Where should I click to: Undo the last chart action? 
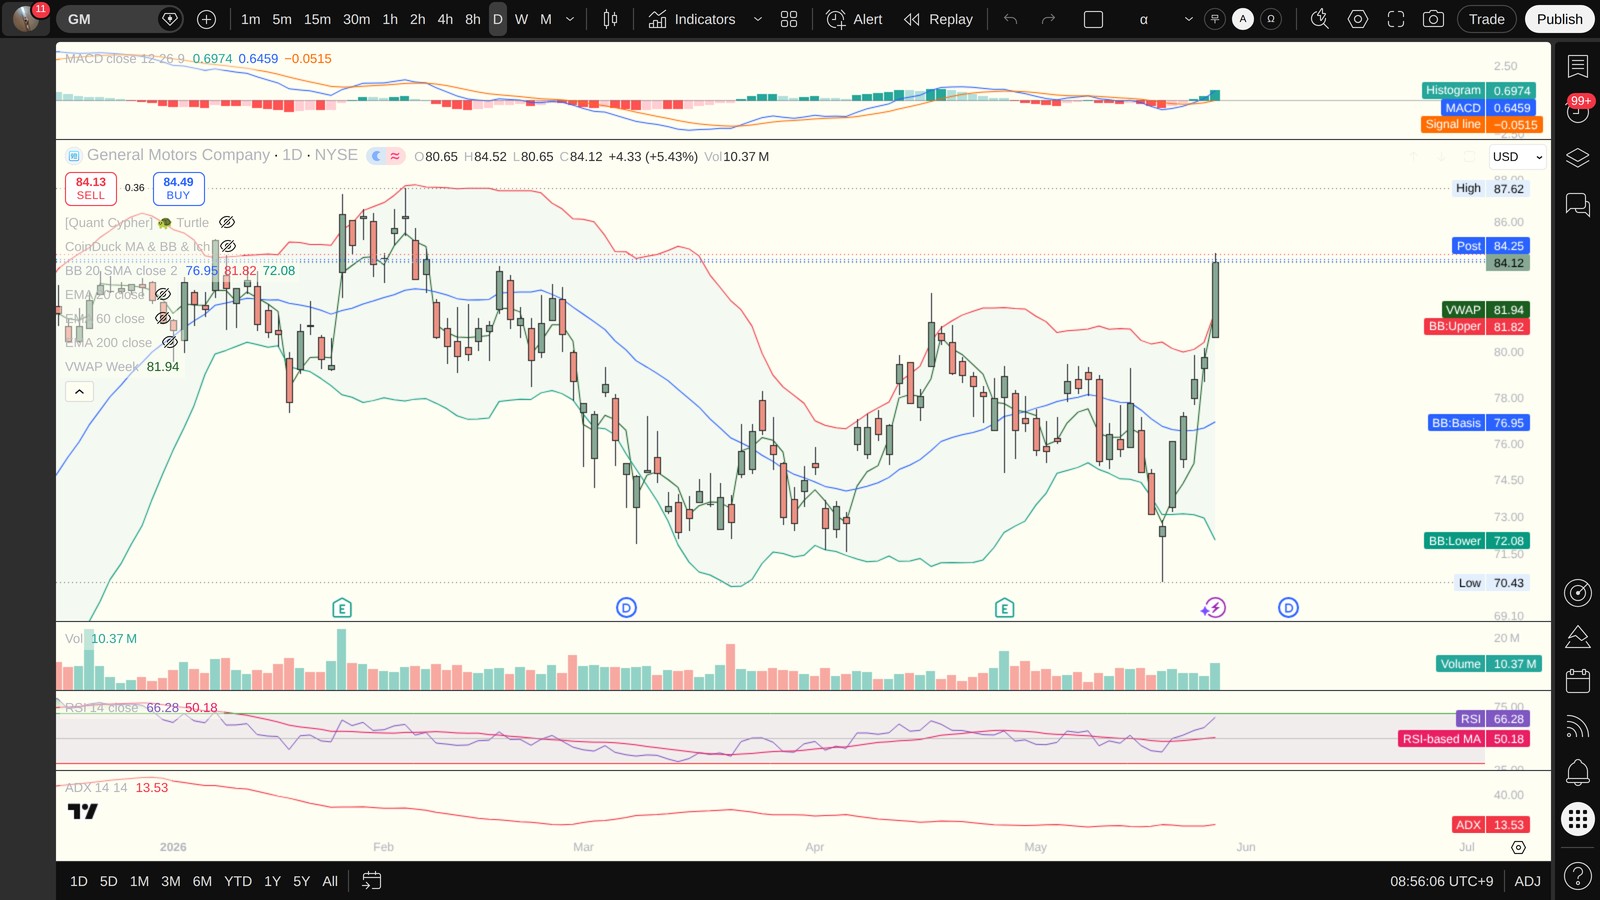(1010, 19)
